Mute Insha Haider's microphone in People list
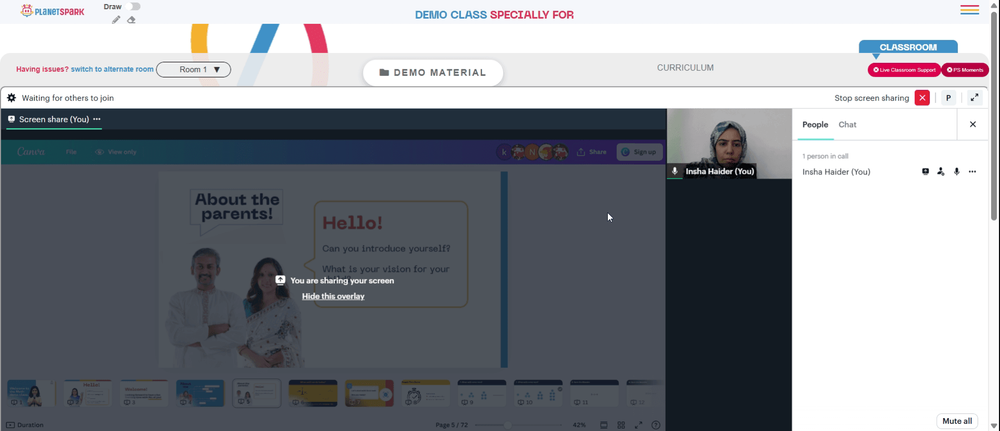Screen dimensions: 1000x431 click(957, 172)
